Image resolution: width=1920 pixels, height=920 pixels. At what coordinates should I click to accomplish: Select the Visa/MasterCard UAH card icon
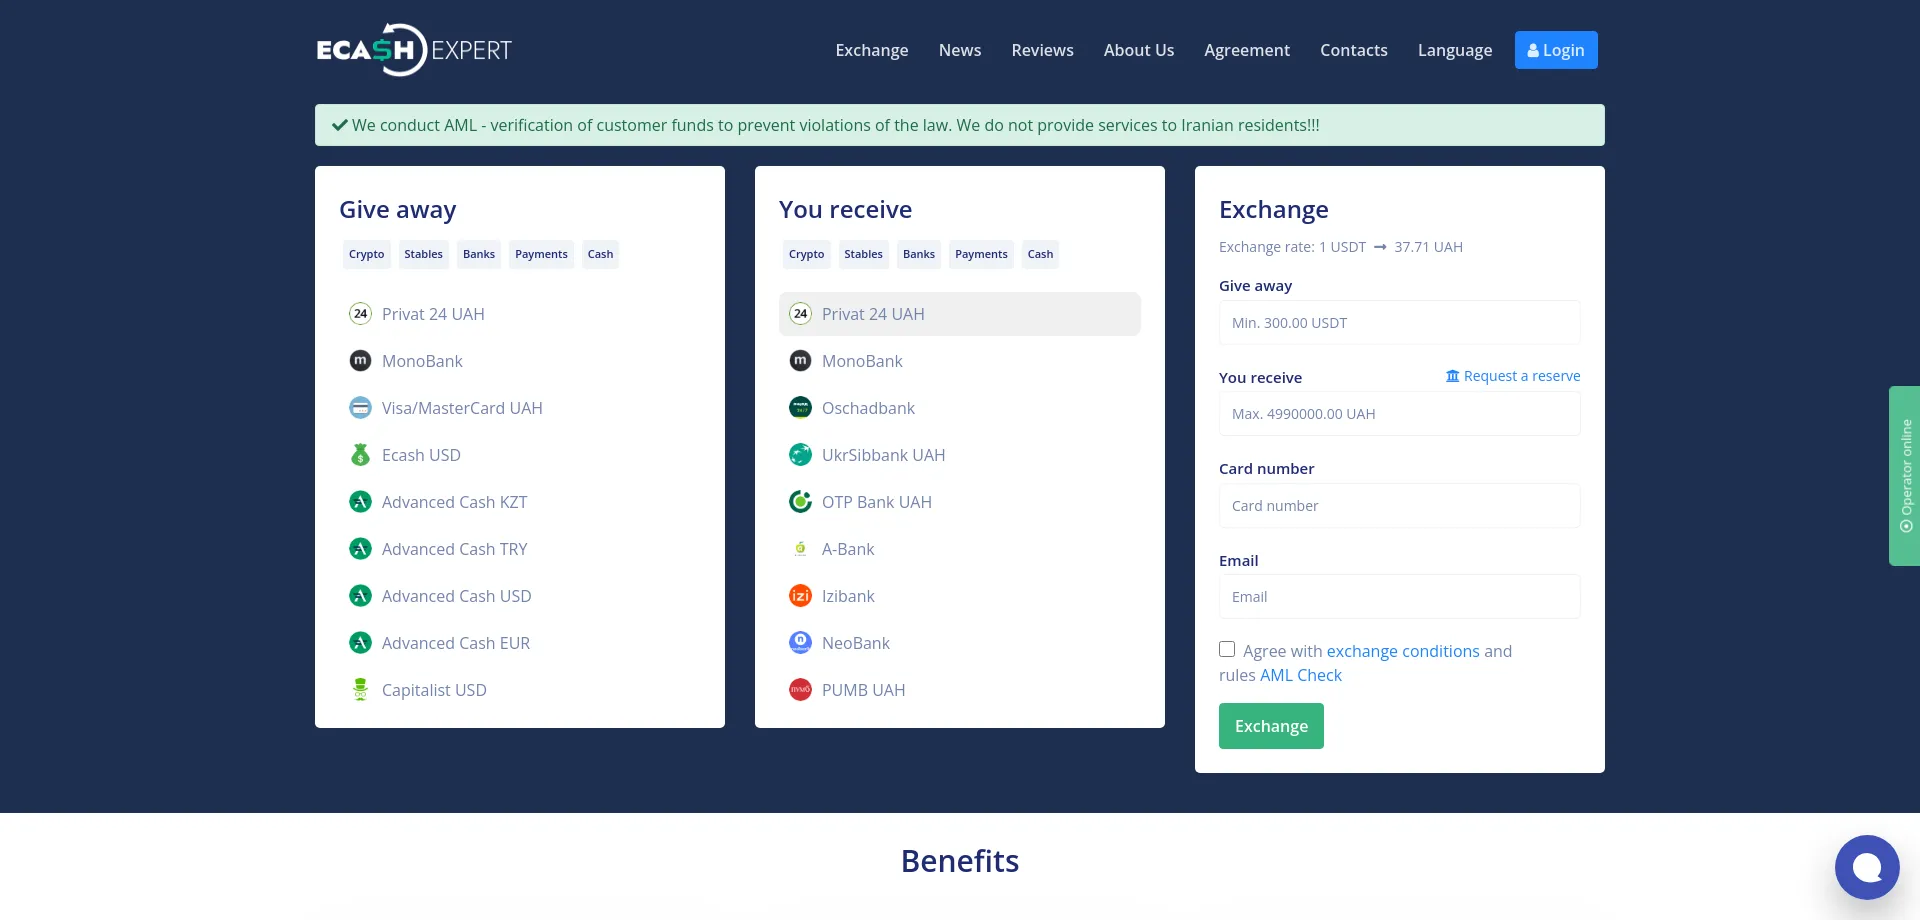click(360, 408)
